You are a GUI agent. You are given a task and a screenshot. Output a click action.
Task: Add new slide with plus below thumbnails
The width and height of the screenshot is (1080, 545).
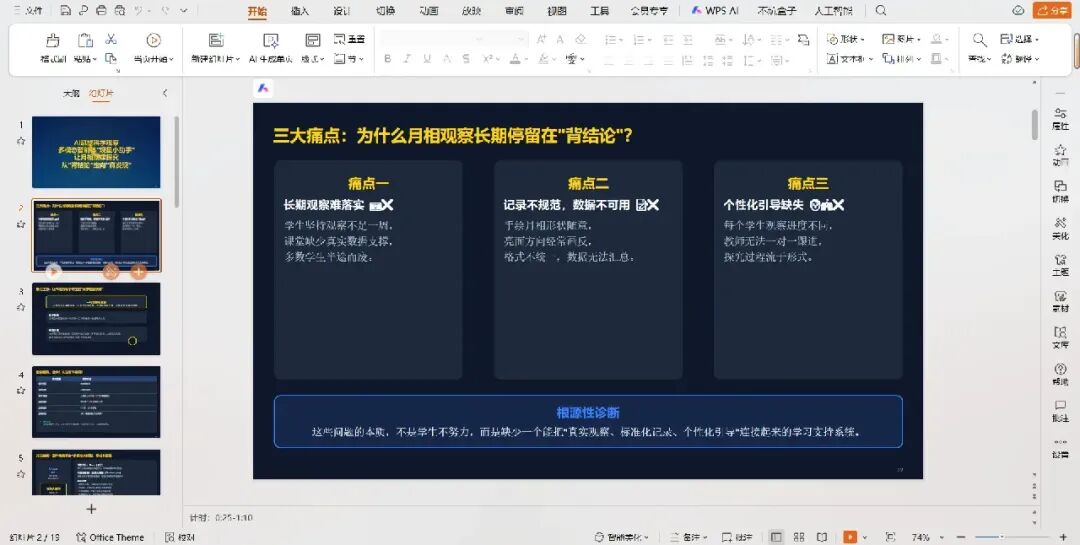91,509
